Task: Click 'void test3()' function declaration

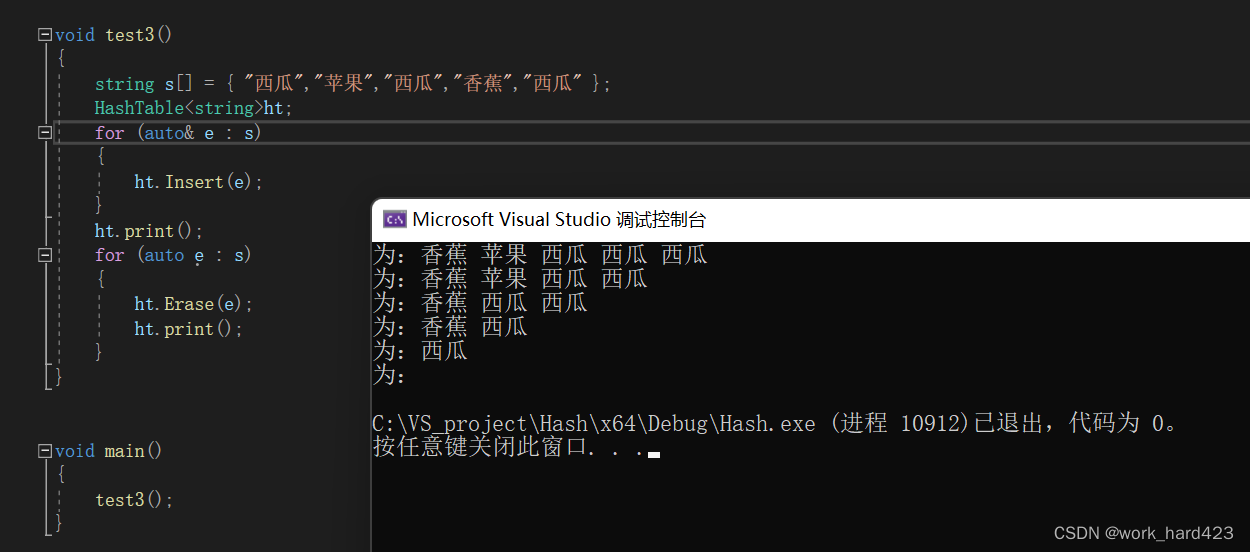Action: [x=114, y=35]
